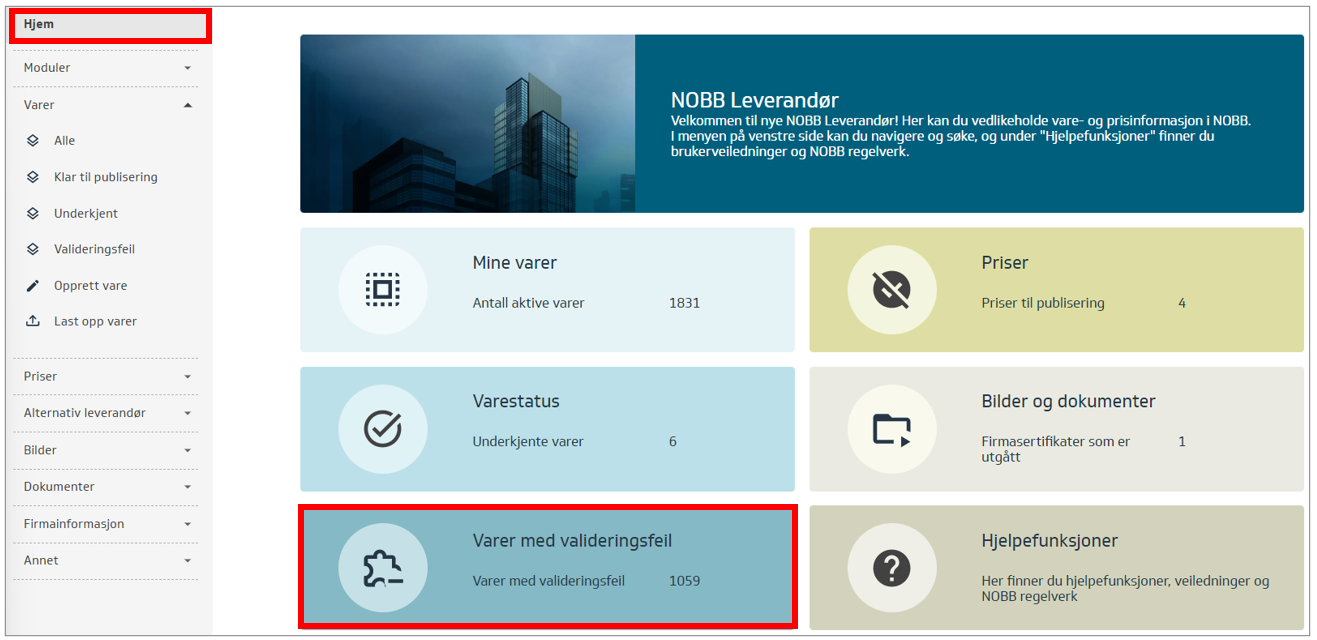Click the Priser crossed-out tag icon
Screen dimensions: 1317x640
click(891, 290)
